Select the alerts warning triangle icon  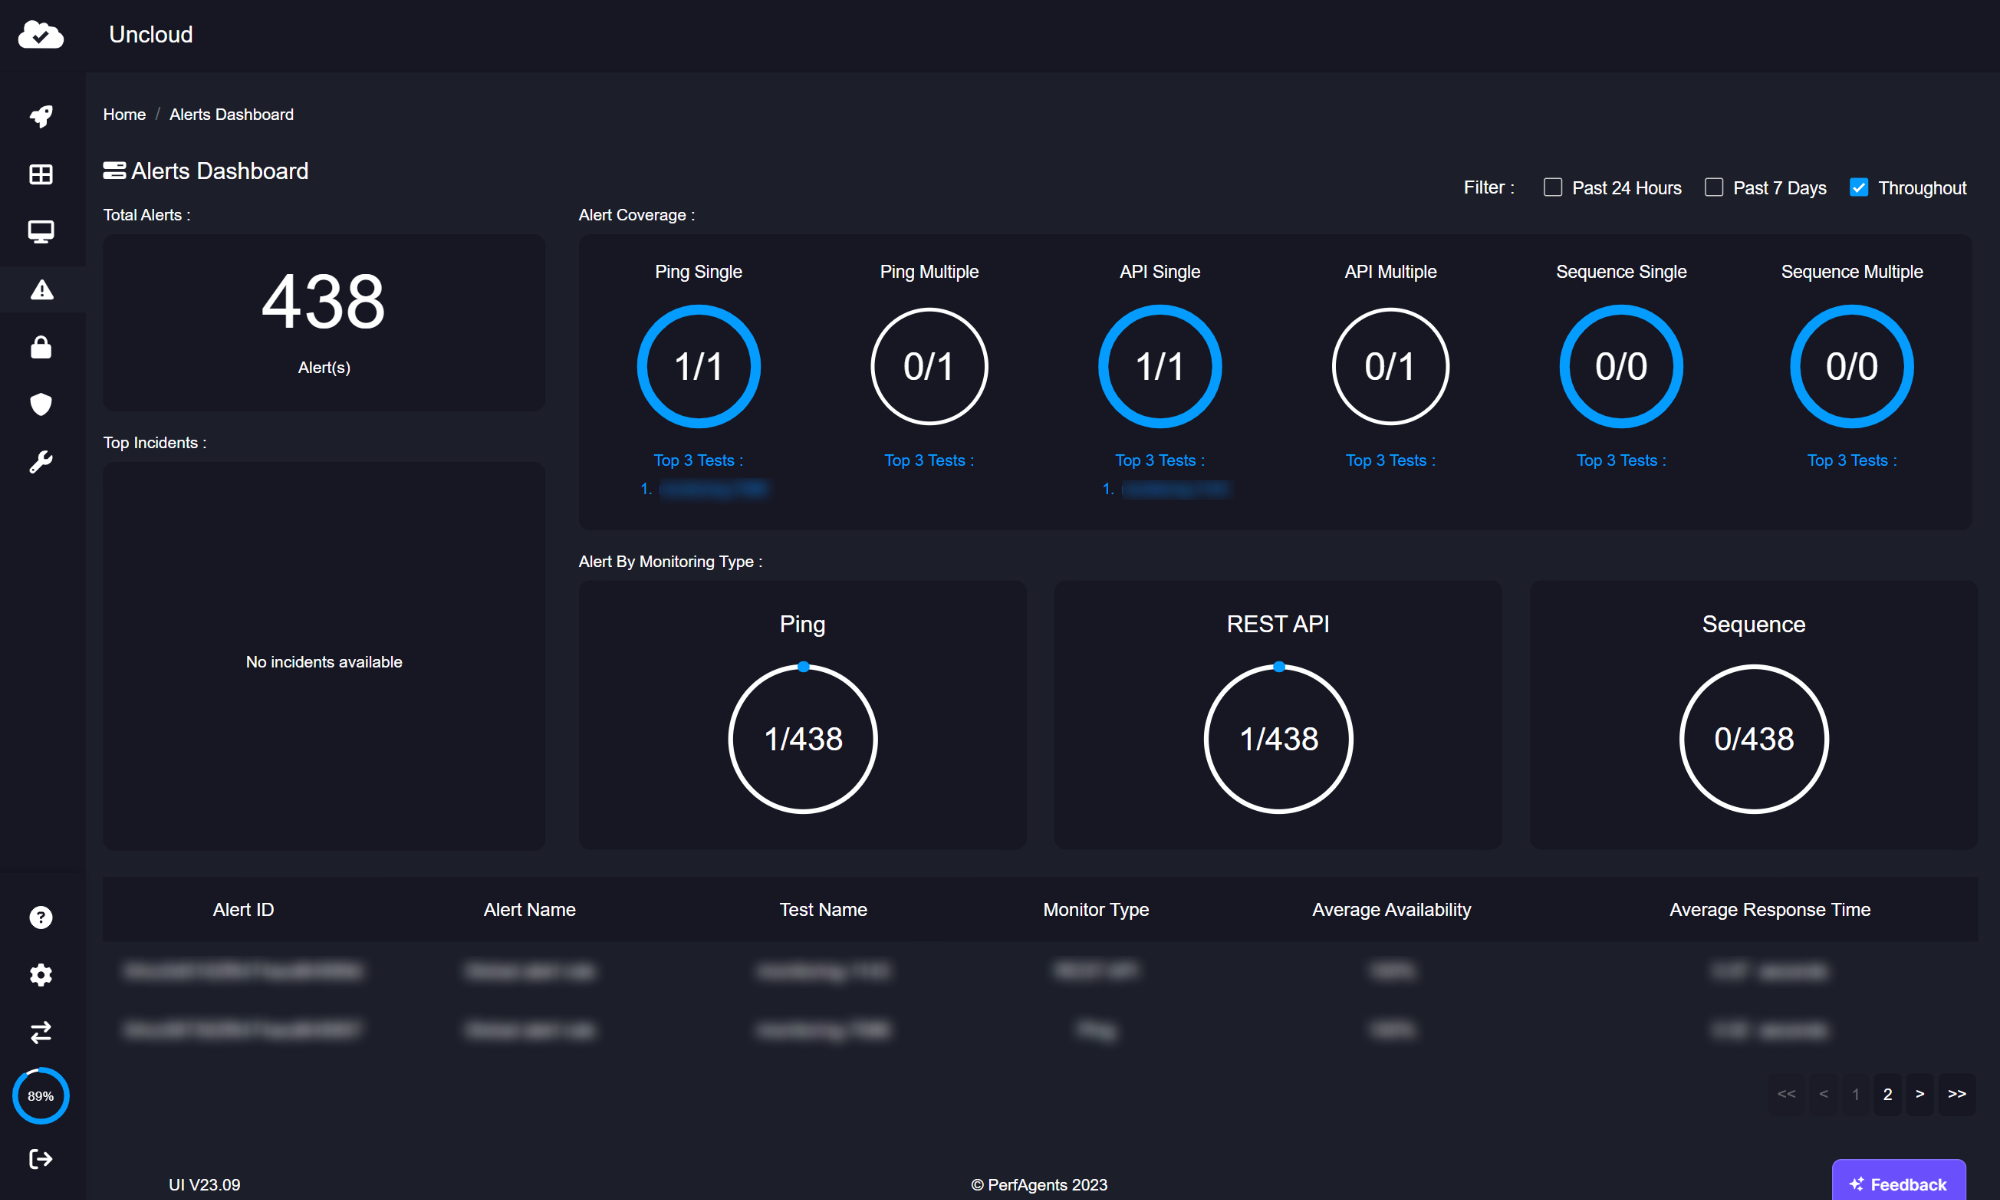(41, 290)
